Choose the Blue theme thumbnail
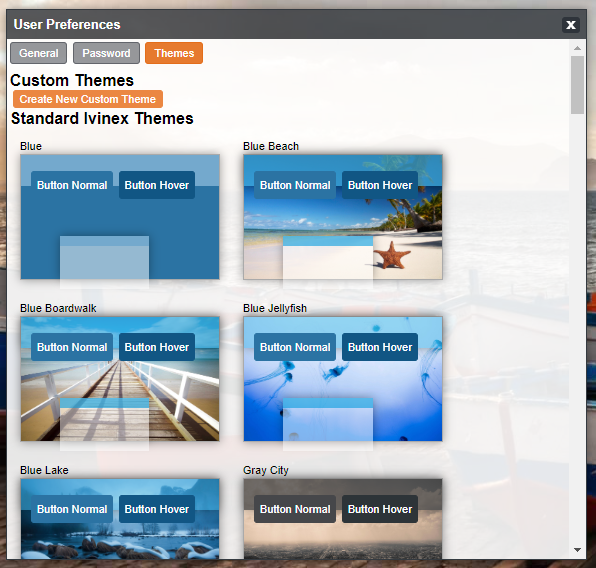596x568 pixels. pos(120,217)
